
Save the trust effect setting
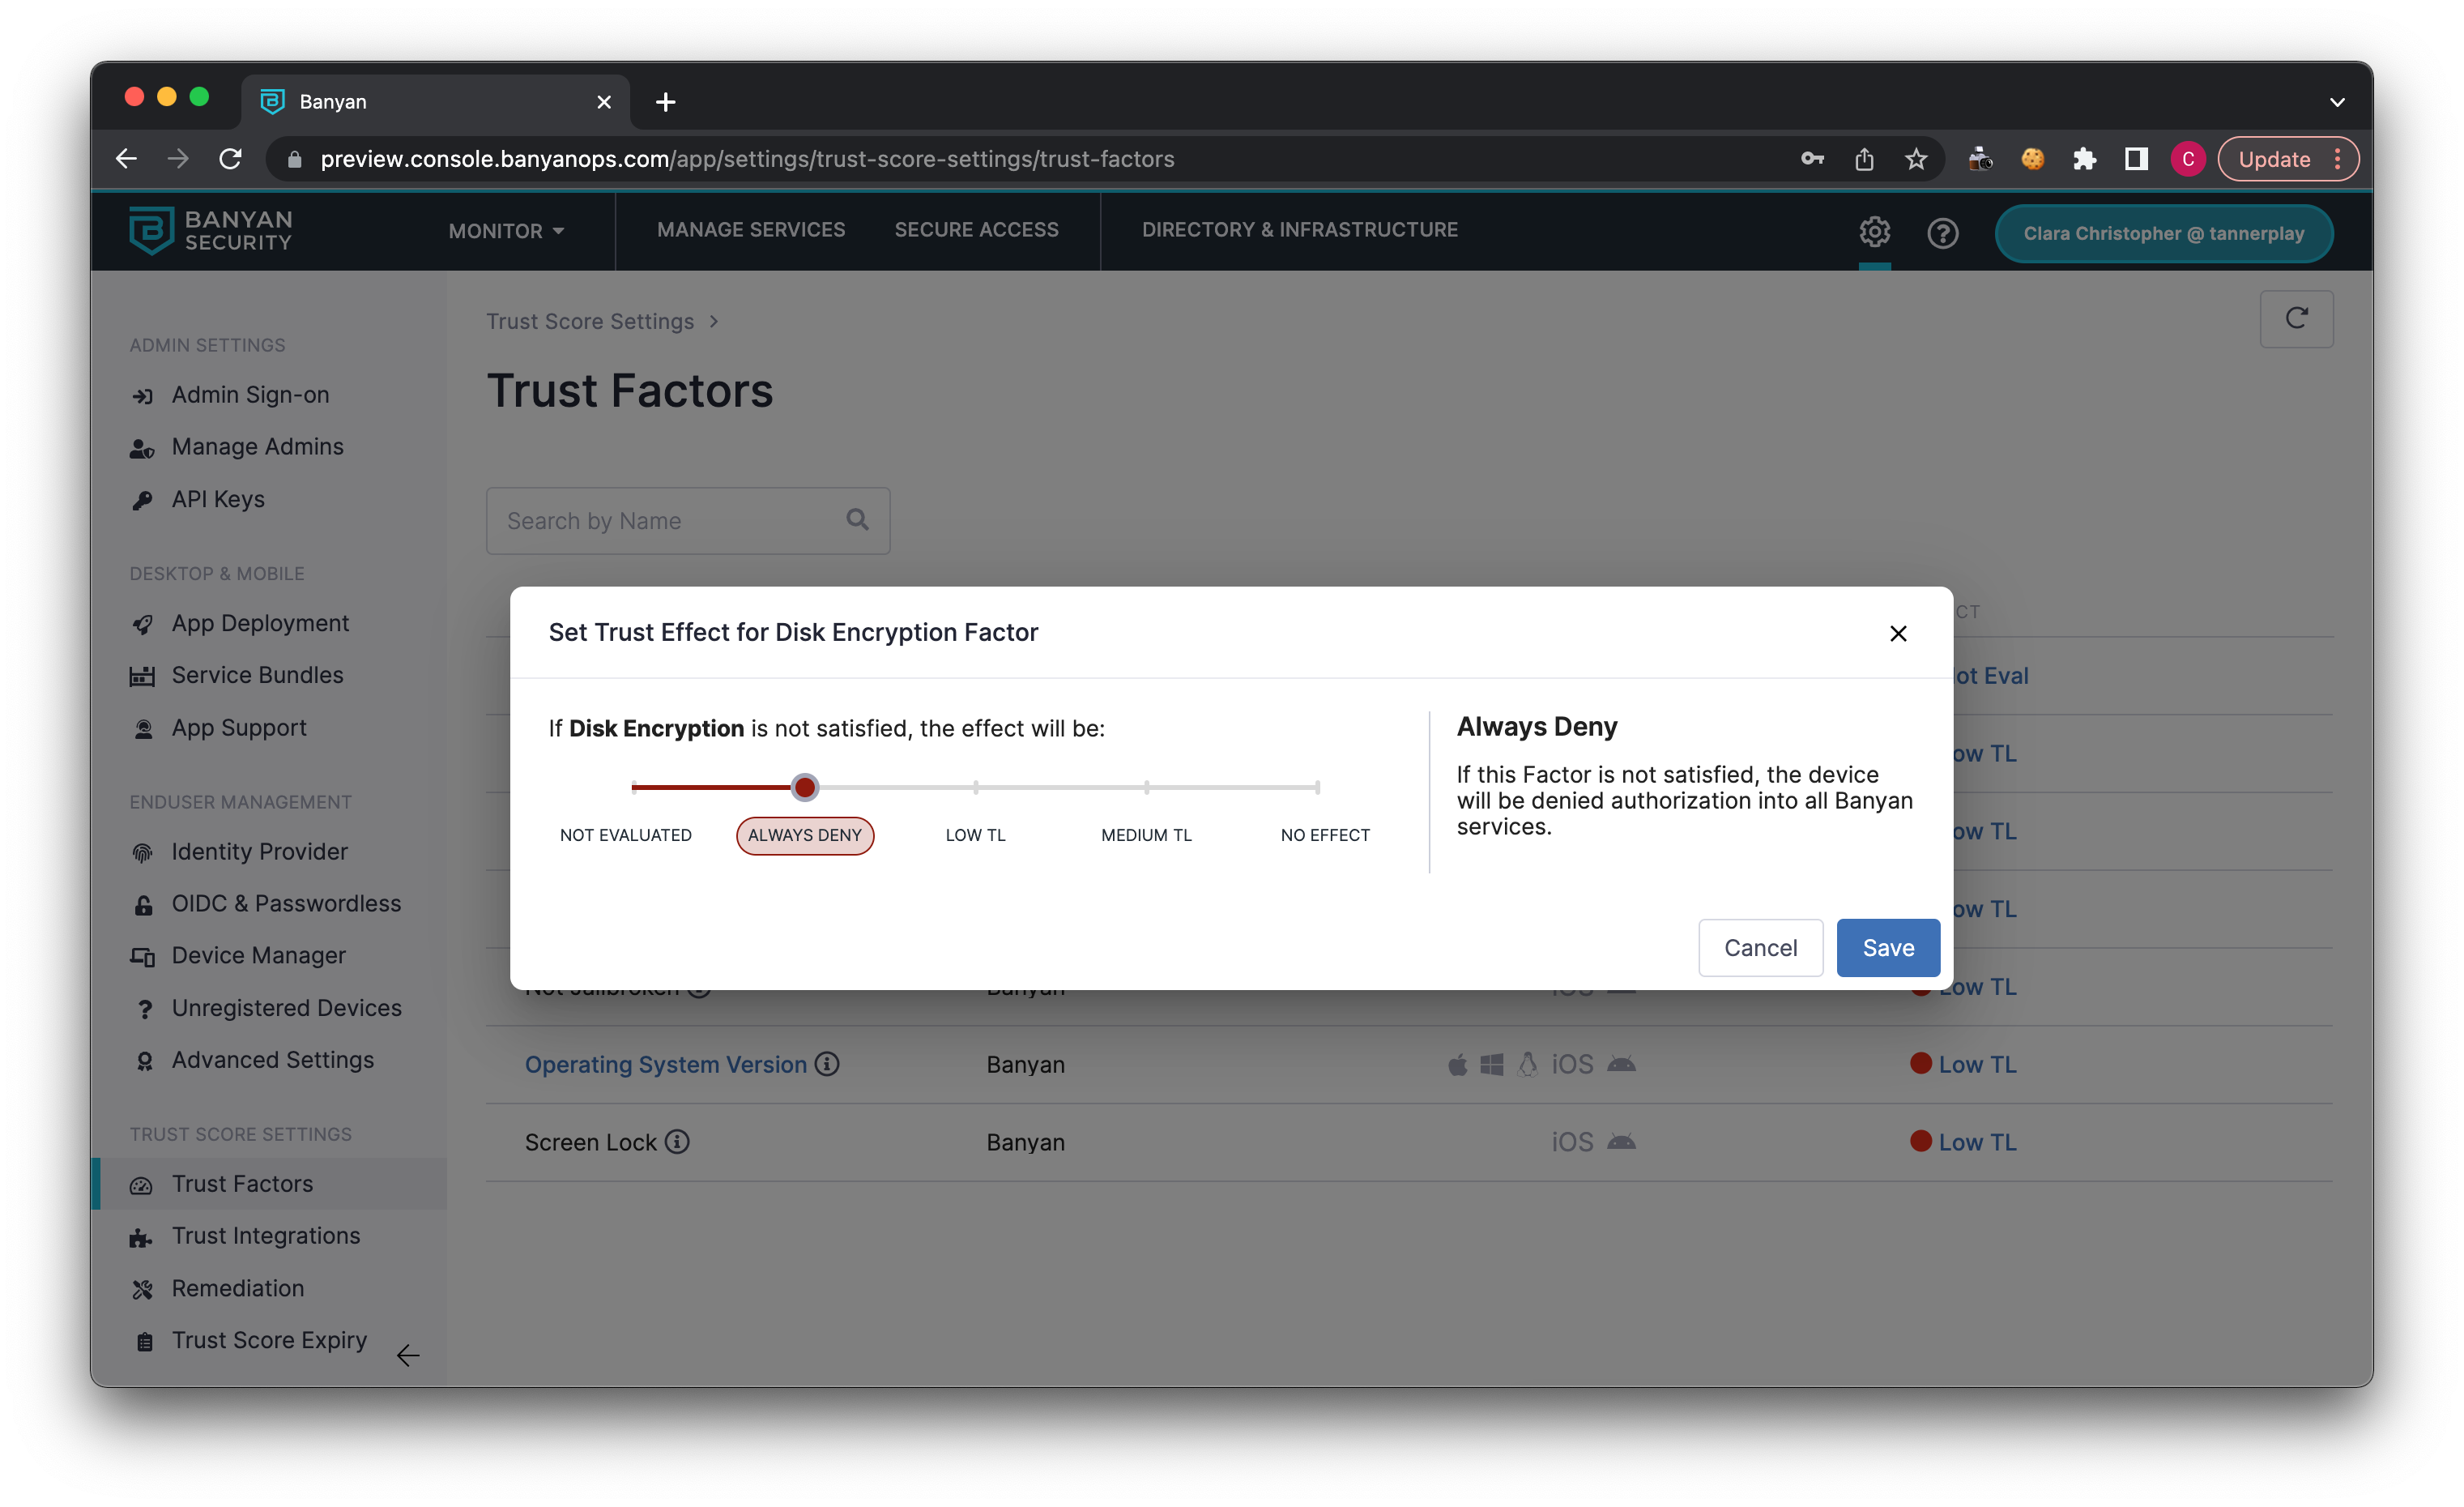(1887, 947)
